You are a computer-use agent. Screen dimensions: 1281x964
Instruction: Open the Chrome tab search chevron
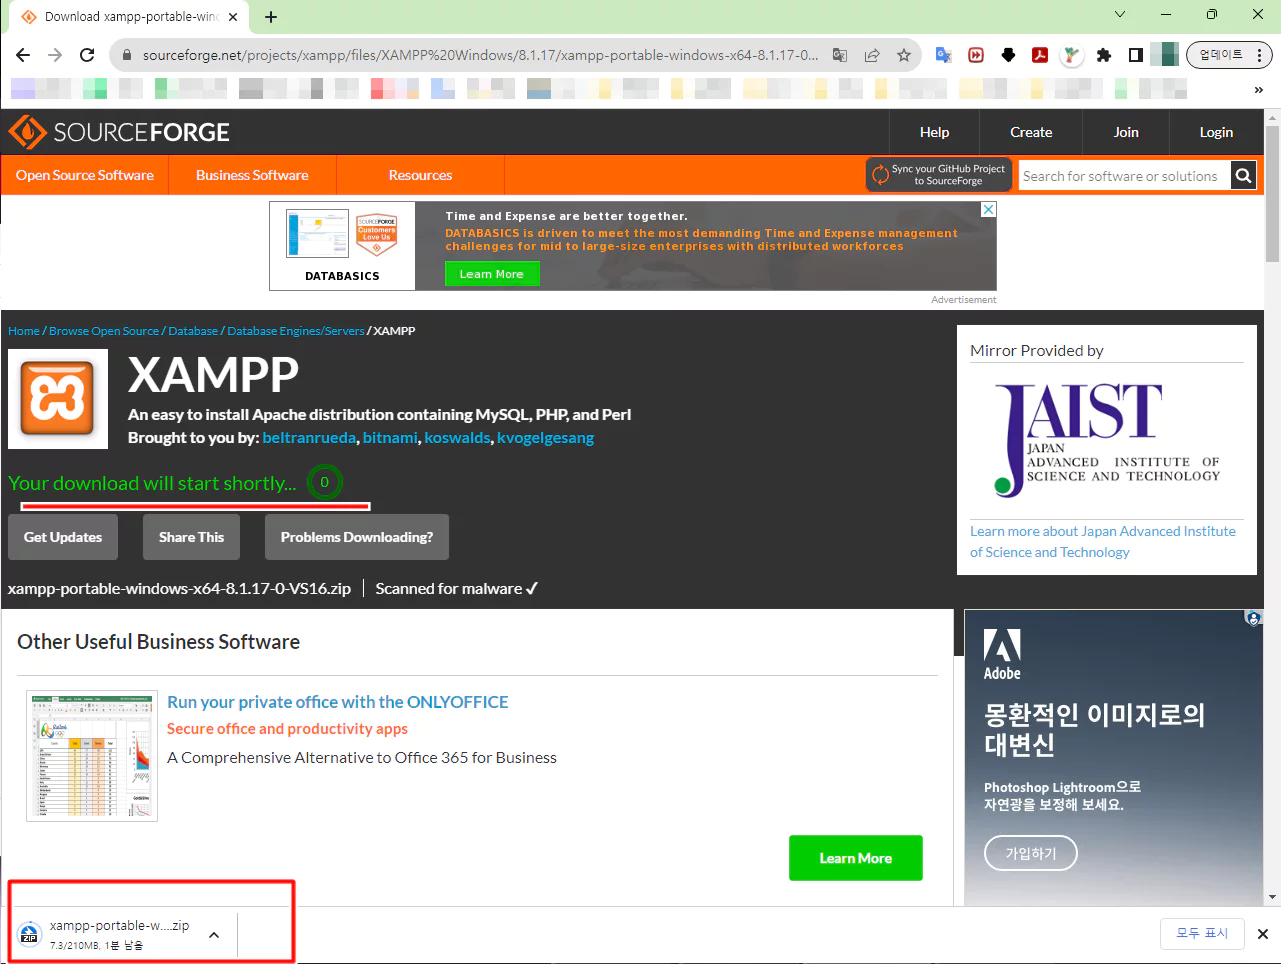[1120, 15]
